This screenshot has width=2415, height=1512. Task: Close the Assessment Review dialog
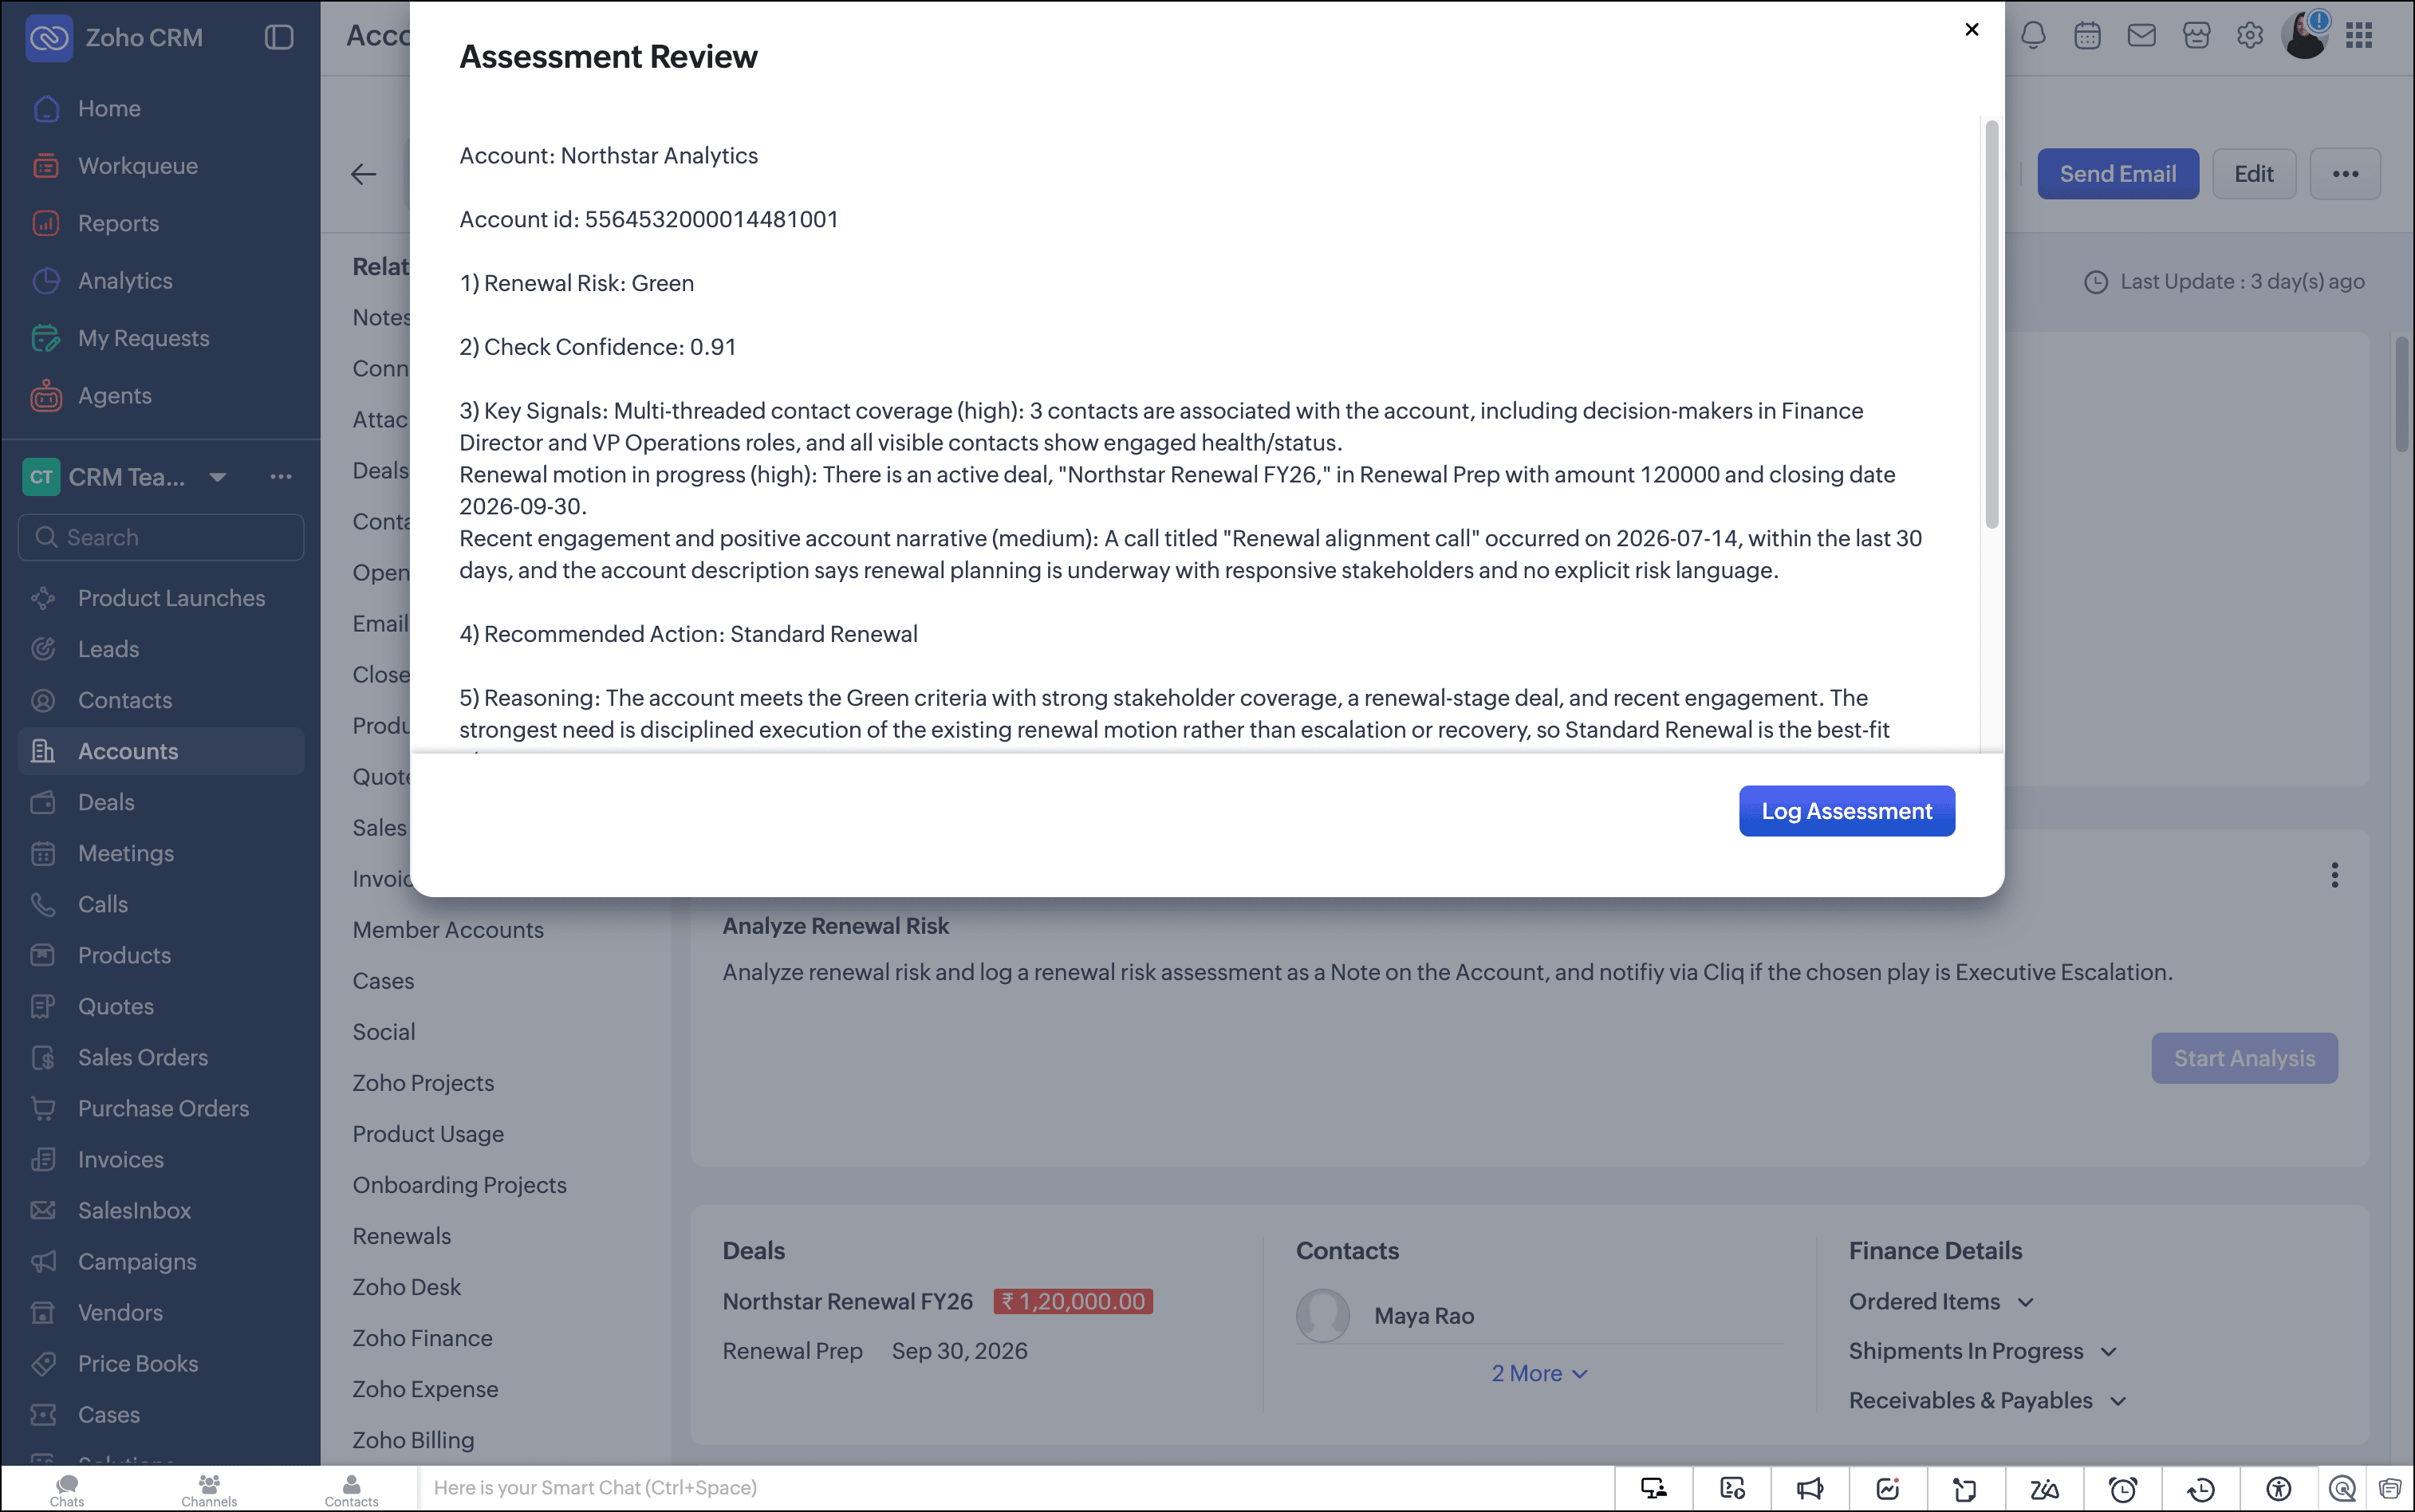1971,30
